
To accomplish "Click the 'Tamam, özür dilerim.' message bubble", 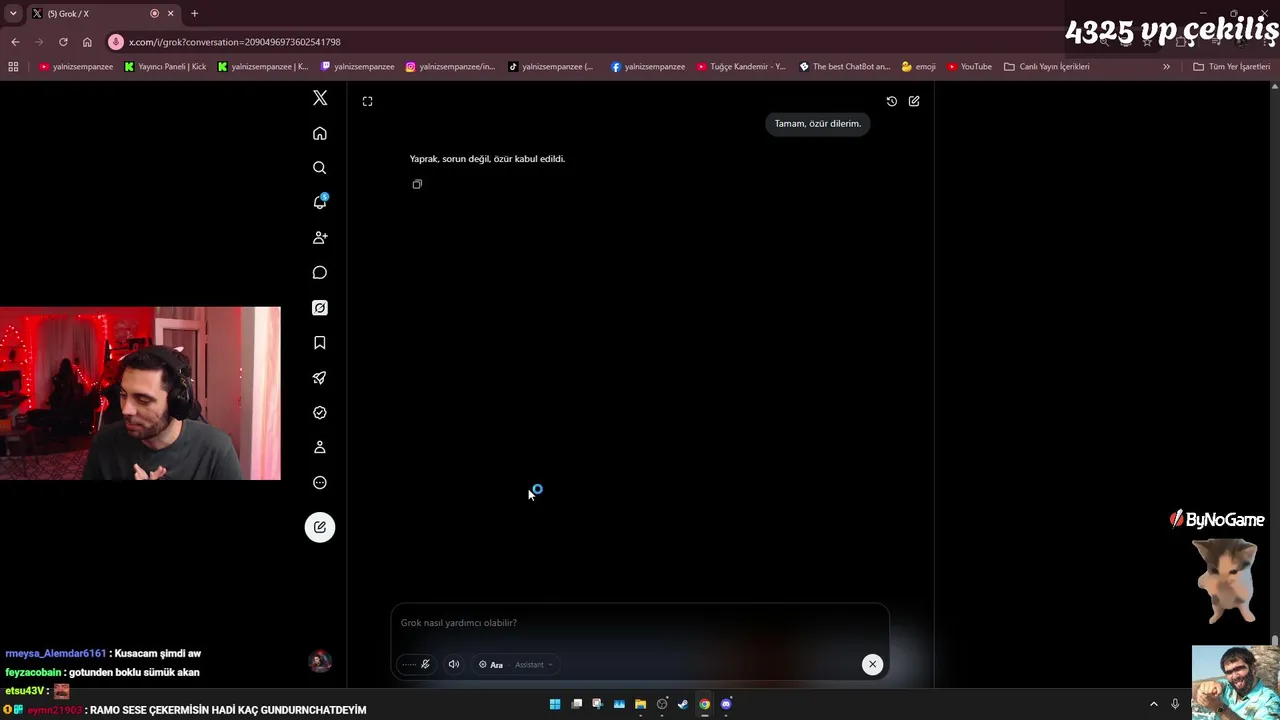I will coord(818,124).
